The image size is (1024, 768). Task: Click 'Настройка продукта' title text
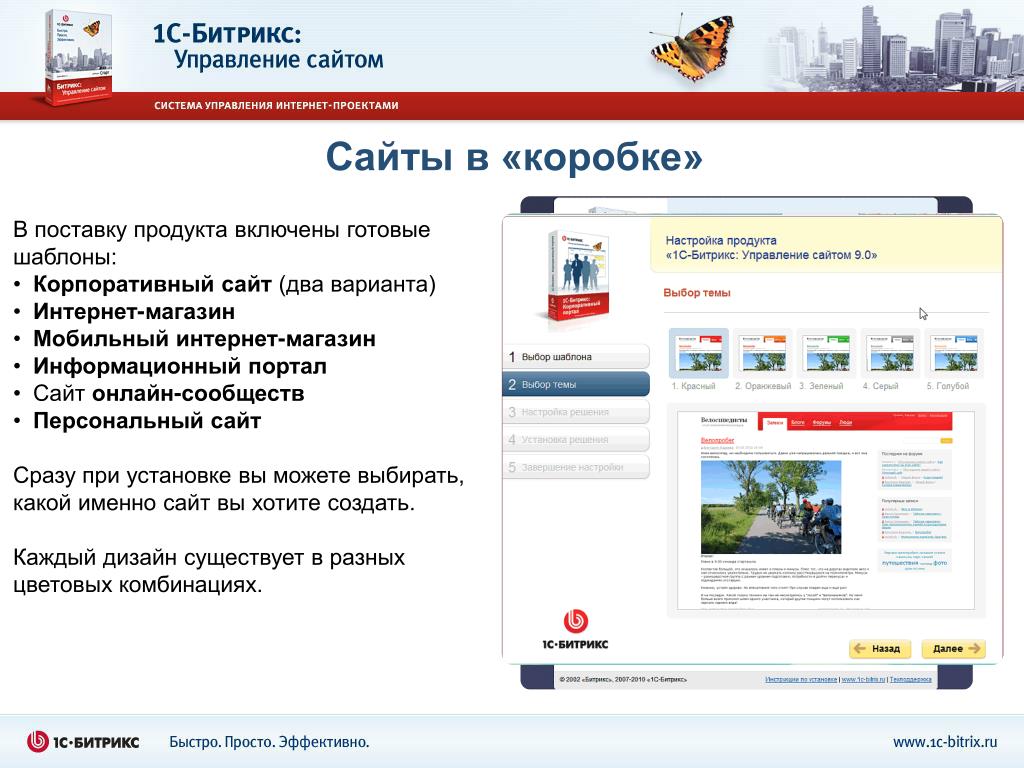click(x=721, y=240)
